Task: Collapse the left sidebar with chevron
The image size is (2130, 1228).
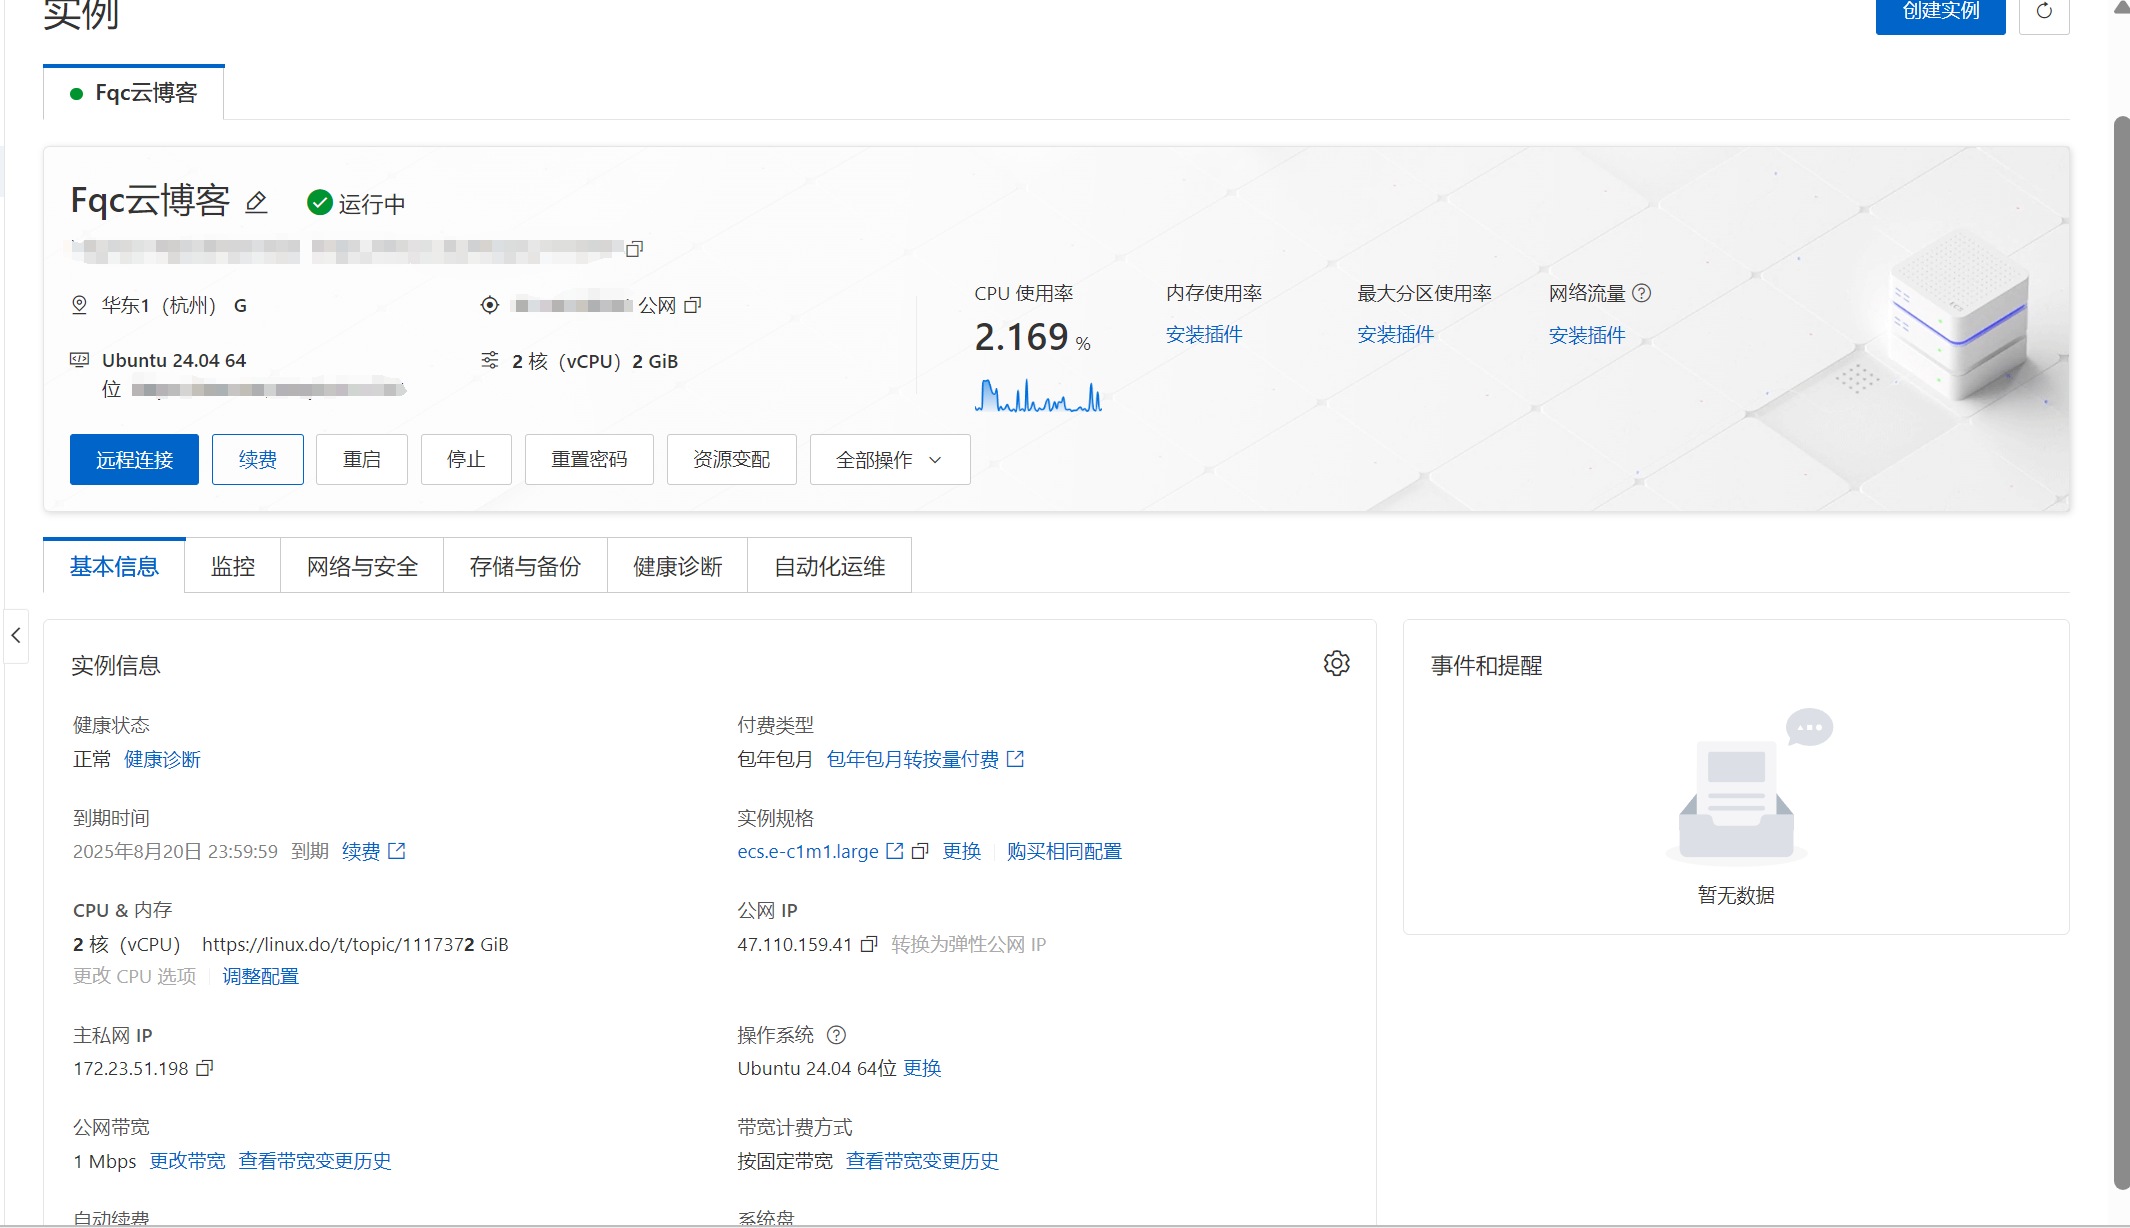Action: 16,636
